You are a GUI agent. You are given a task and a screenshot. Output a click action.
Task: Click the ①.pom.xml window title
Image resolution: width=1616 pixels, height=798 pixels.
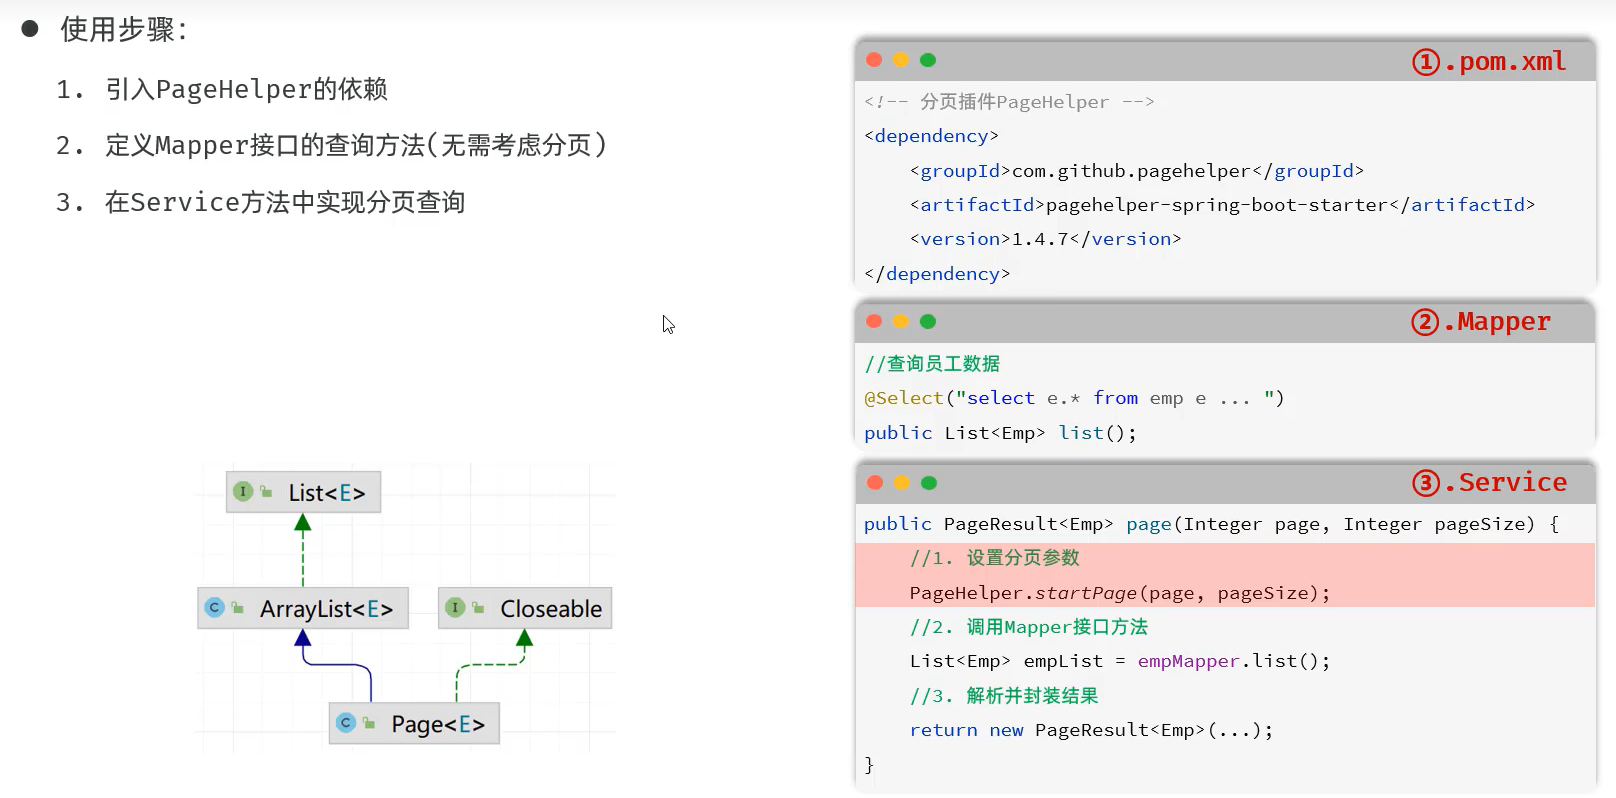(x=1488, y=62)
